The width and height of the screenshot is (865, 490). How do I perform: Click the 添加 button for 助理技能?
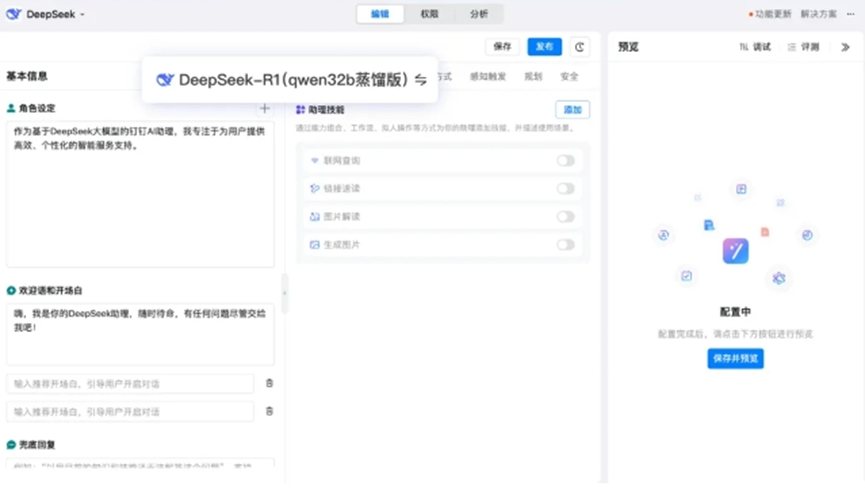573,110
